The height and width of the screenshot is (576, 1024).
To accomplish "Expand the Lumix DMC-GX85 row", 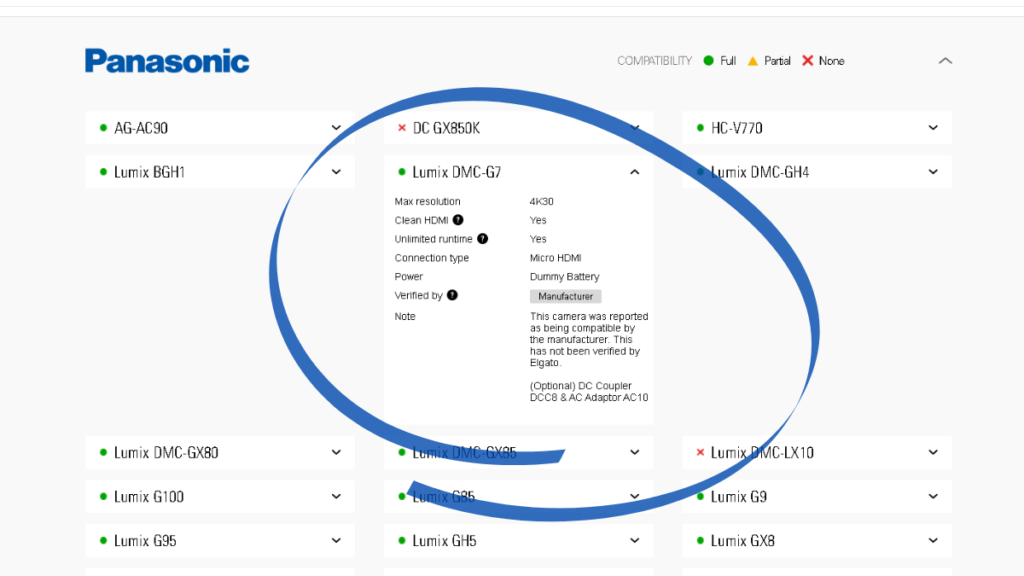I will tap(518, 452).
